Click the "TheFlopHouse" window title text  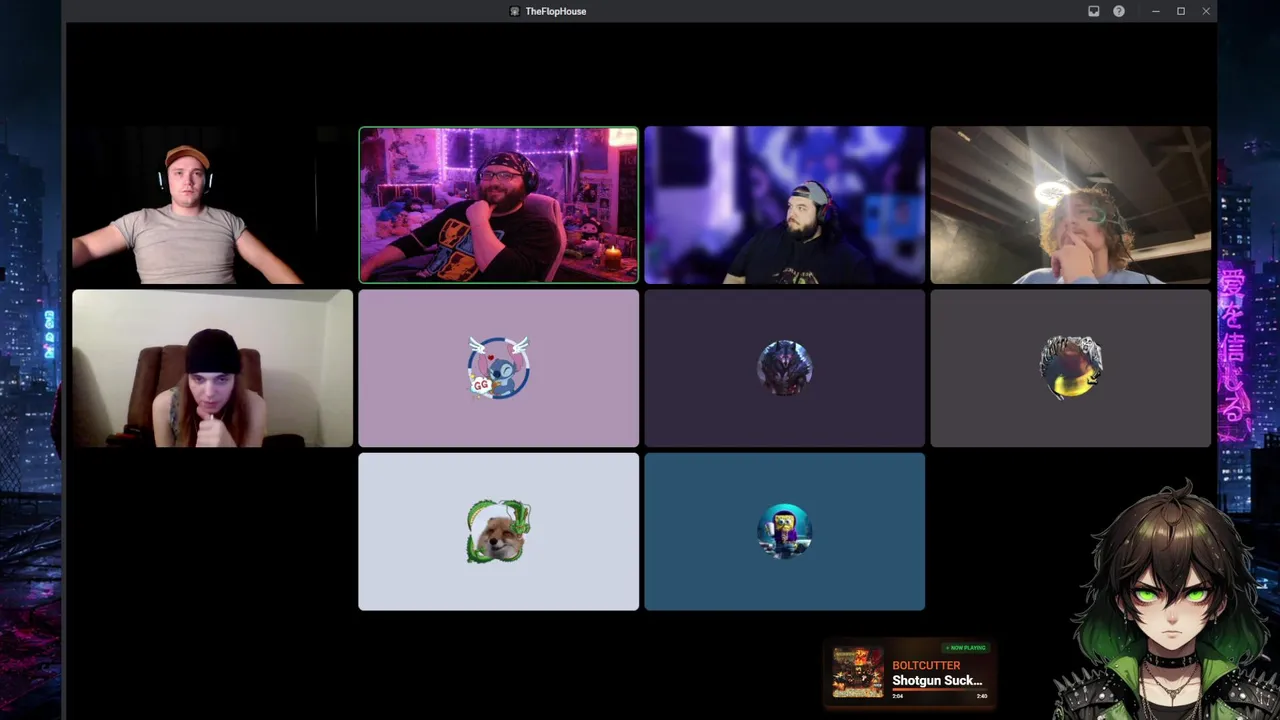click(556, 11)
